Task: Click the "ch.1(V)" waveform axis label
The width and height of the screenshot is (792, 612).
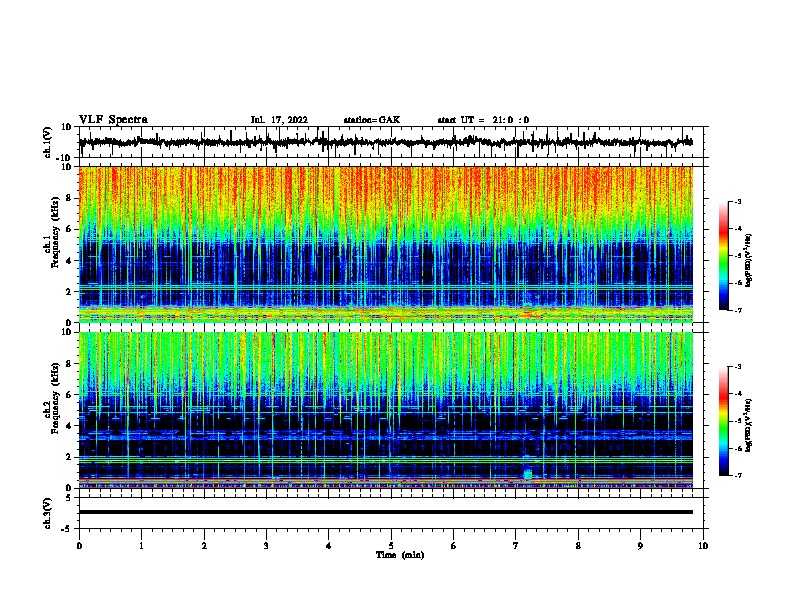Action: [x=48, y=142]
